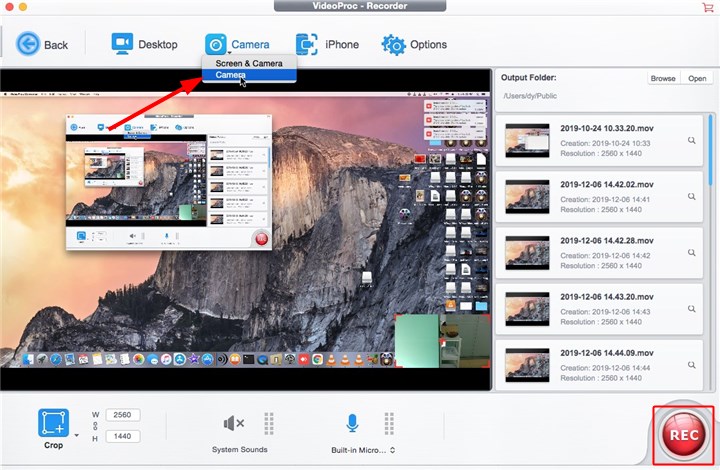Screen dimensions: 720x470
Task: Click the output path /Users/dy/Public
Action: [x=530, y=96]
